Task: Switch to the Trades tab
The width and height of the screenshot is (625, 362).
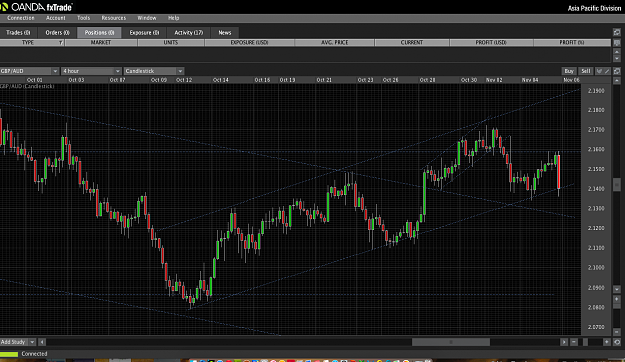Action: coord(18,33)
